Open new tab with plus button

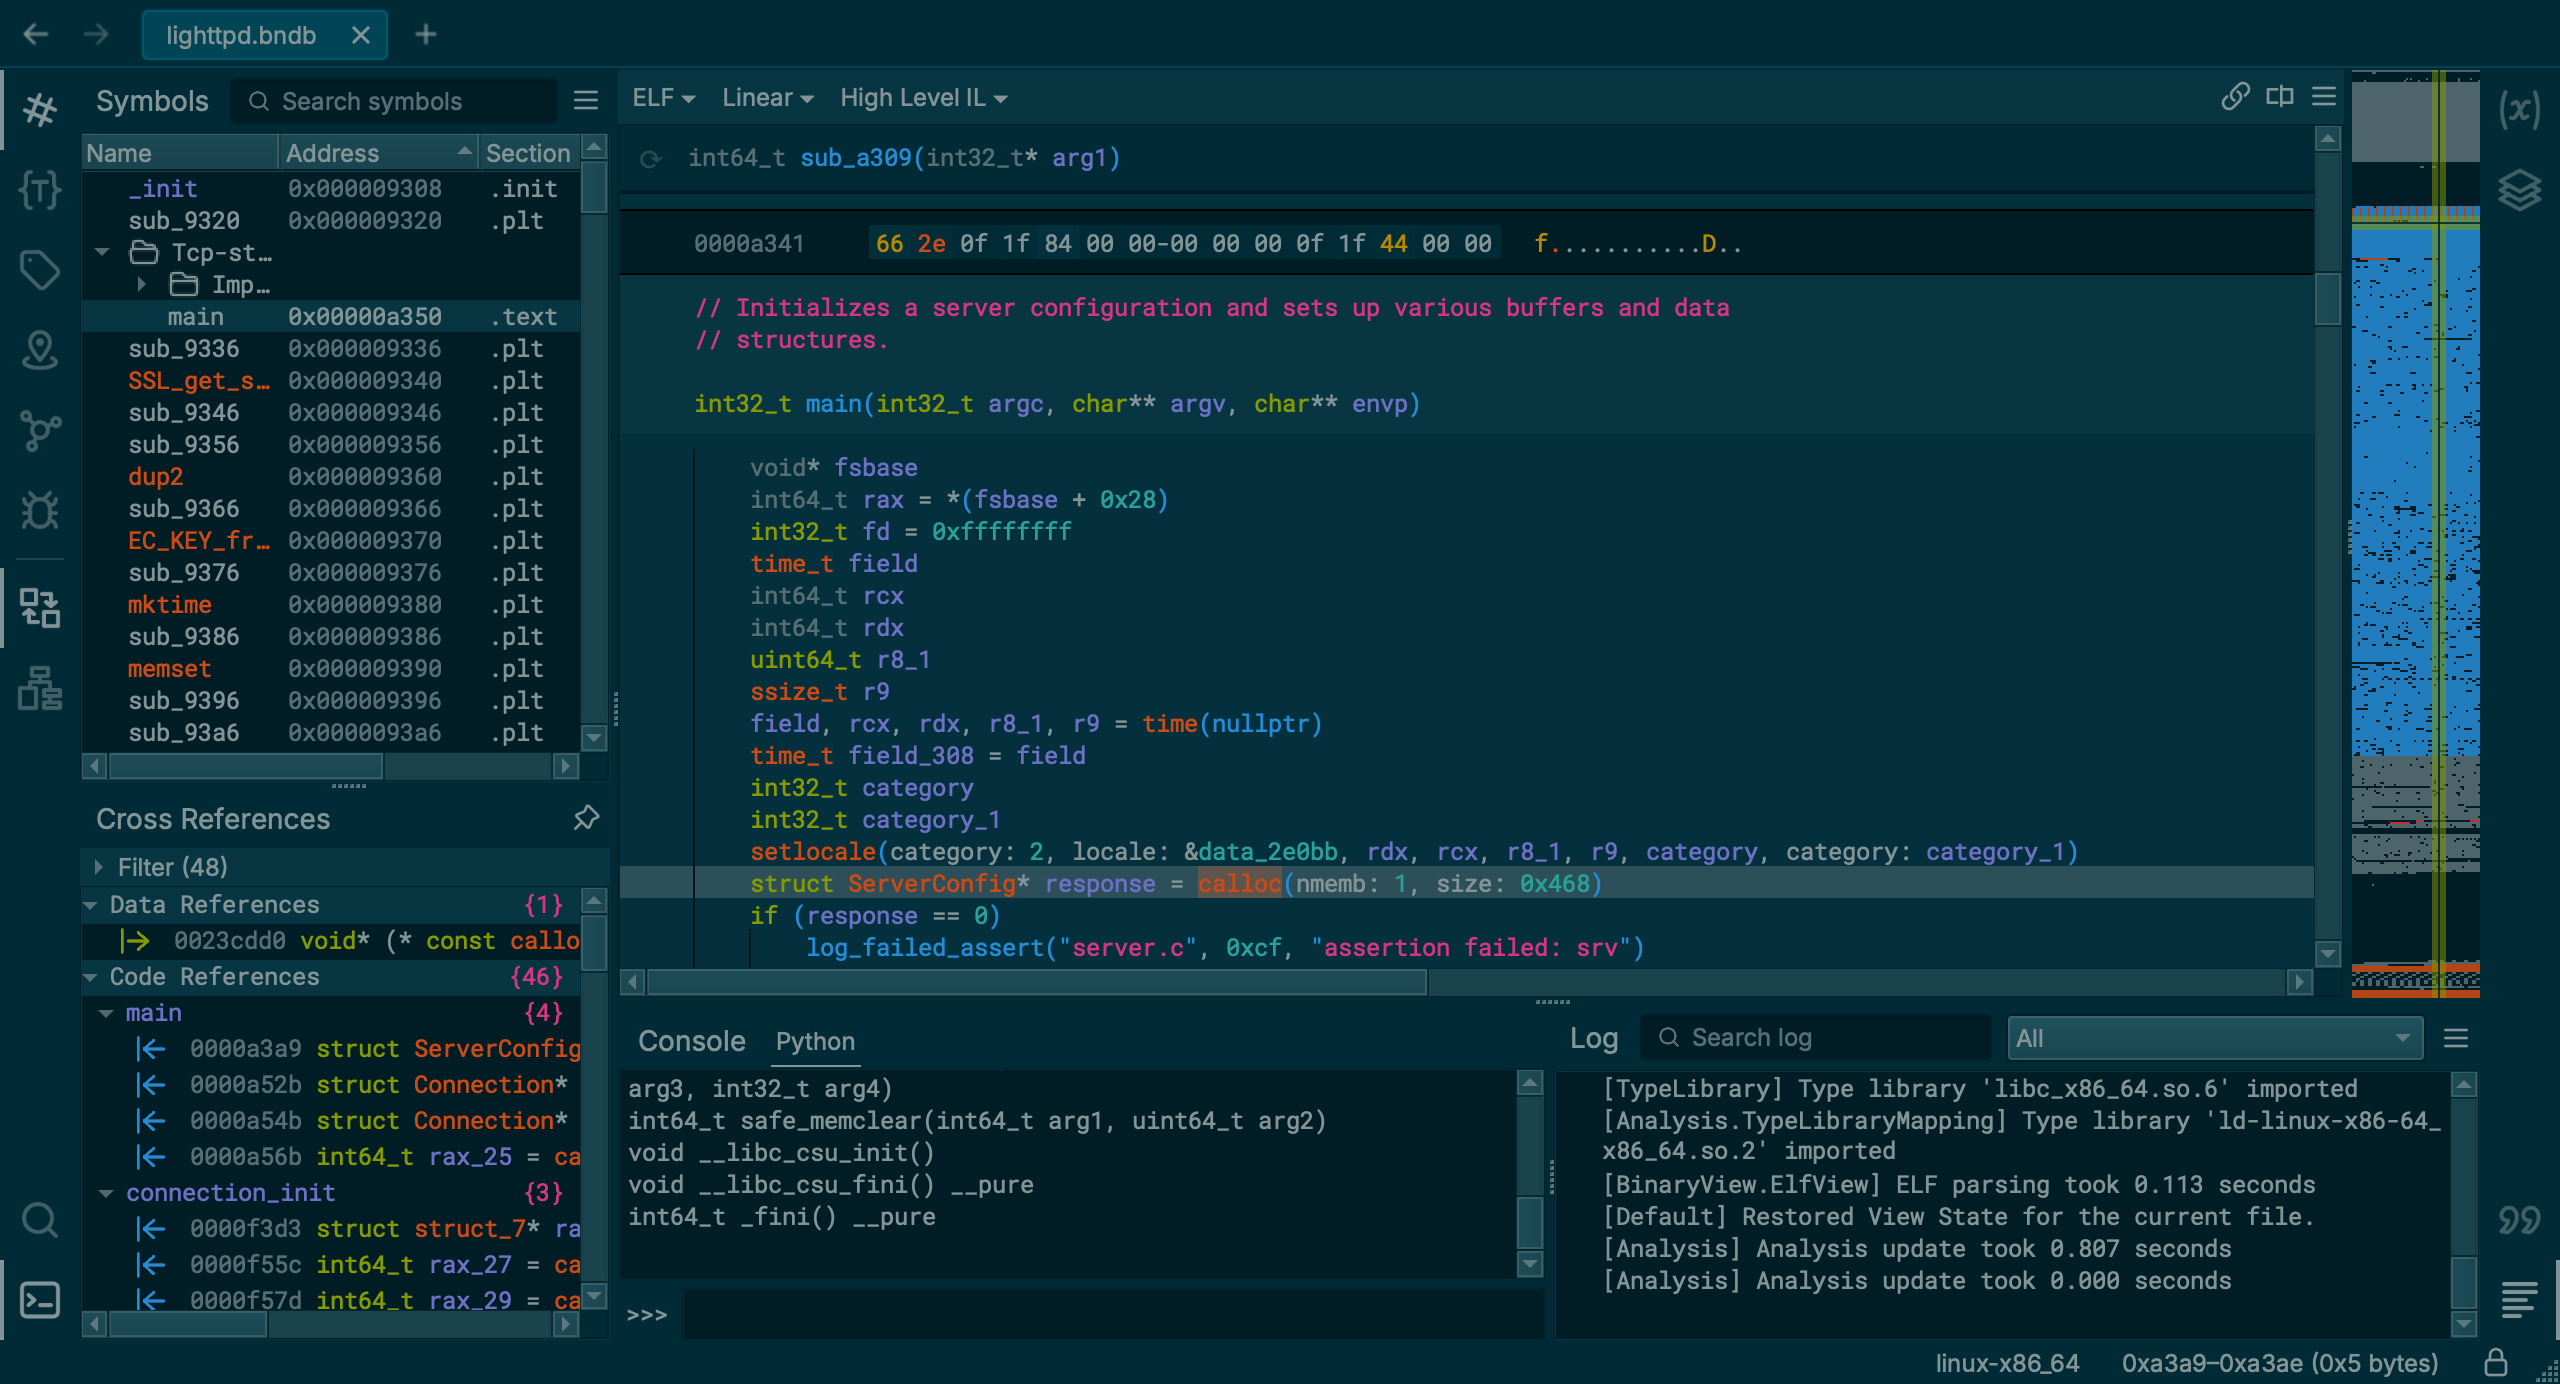coord(426,35)
